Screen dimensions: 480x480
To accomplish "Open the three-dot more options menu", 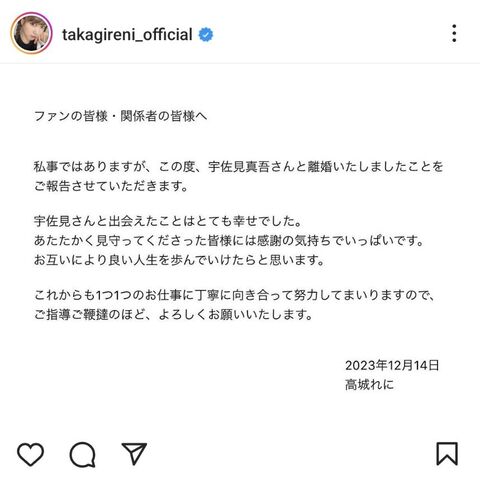I will [454, 33].
